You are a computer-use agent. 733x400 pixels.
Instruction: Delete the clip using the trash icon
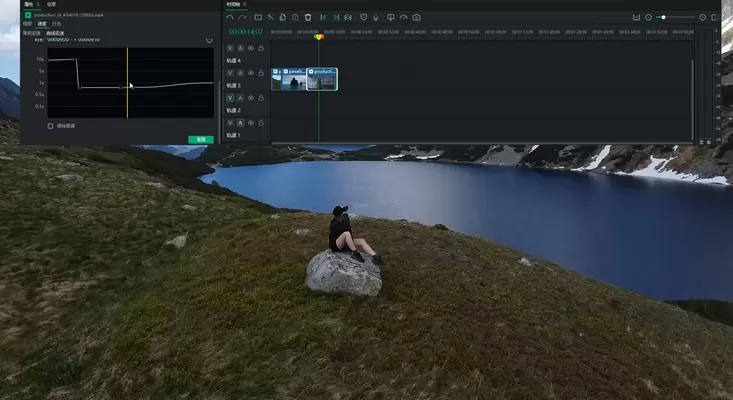pos(308,17)
